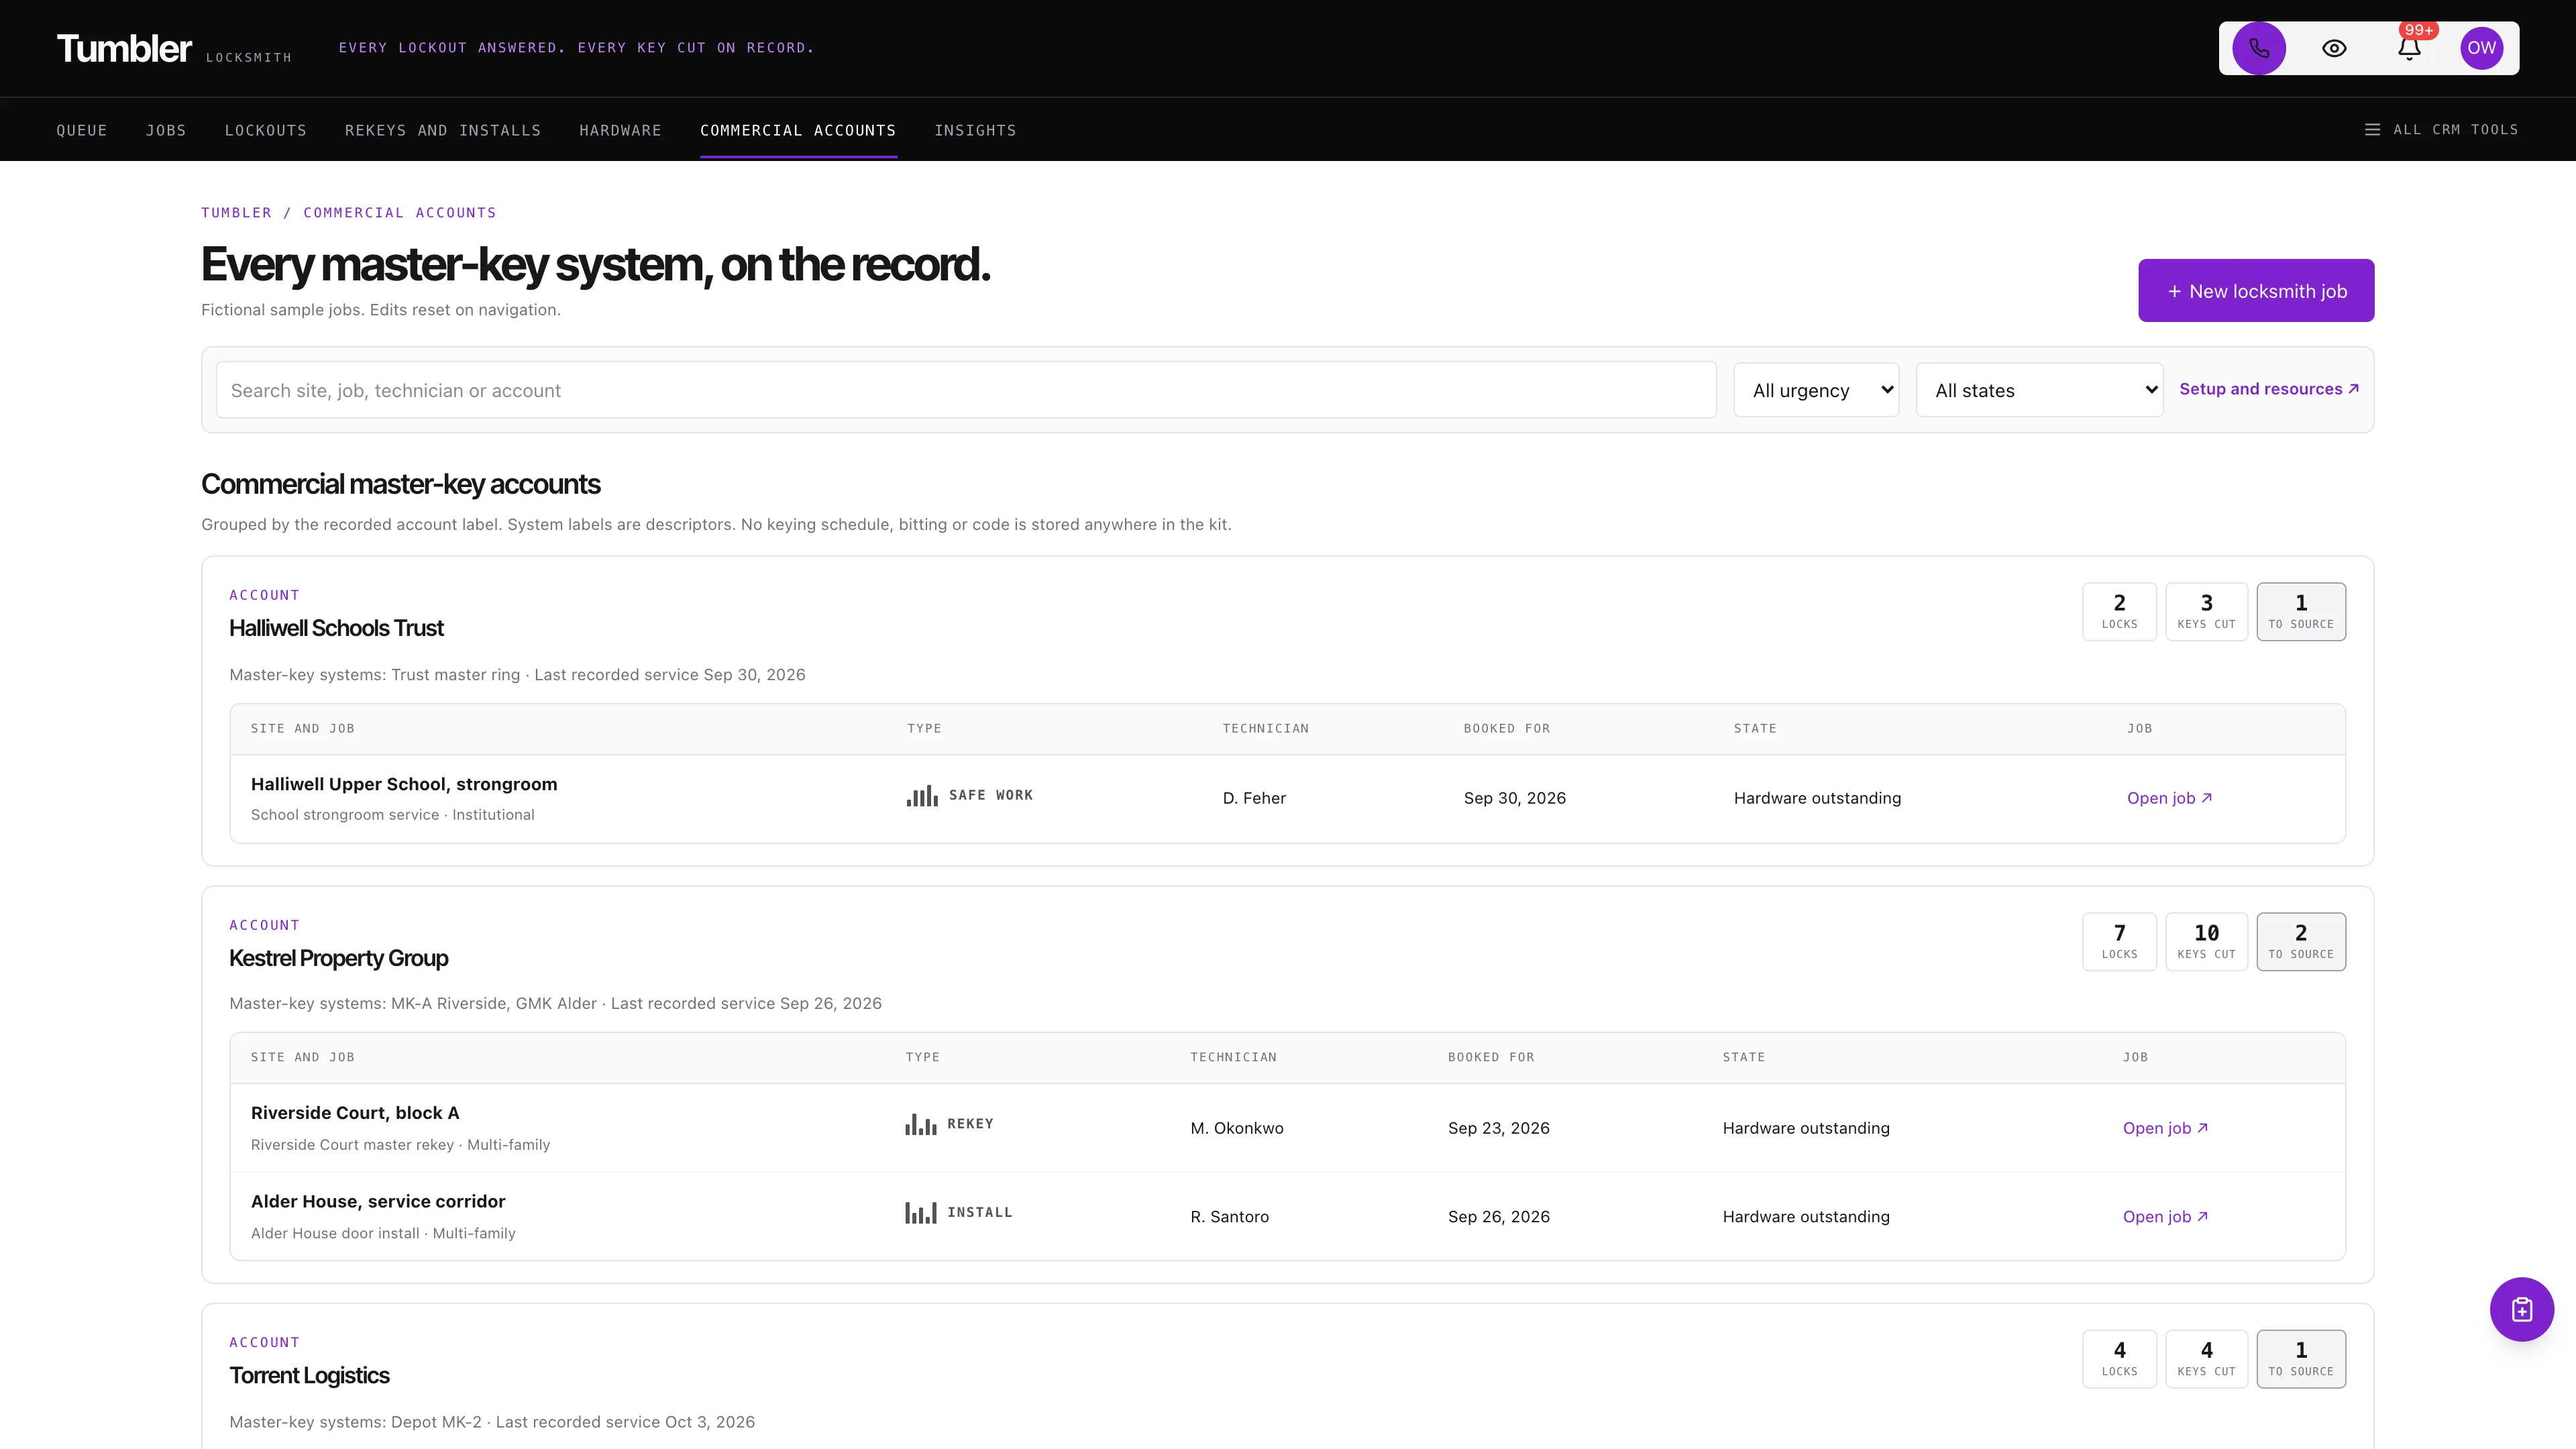This screenshot has width=2576, height=1449.
Task: Go to the Queue tab
Action: [82, 131]
